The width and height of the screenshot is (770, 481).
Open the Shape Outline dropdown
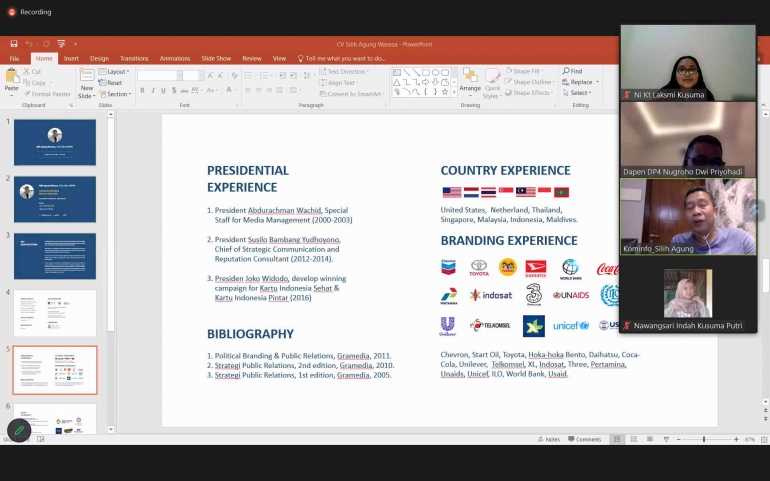coord(530,82)
